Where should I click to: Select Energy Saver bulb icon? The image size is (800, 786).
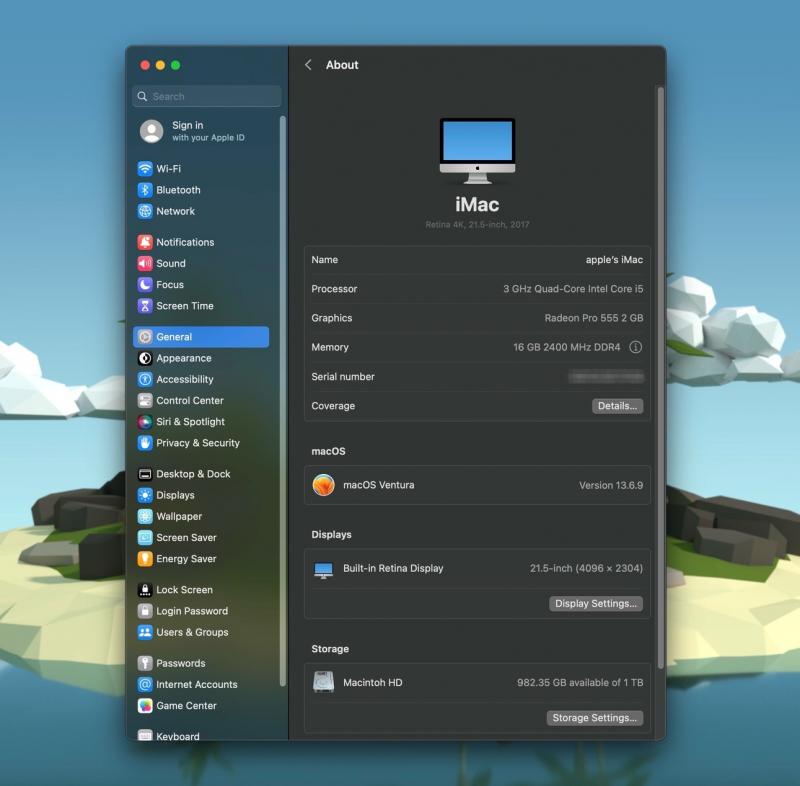[145, 559]
